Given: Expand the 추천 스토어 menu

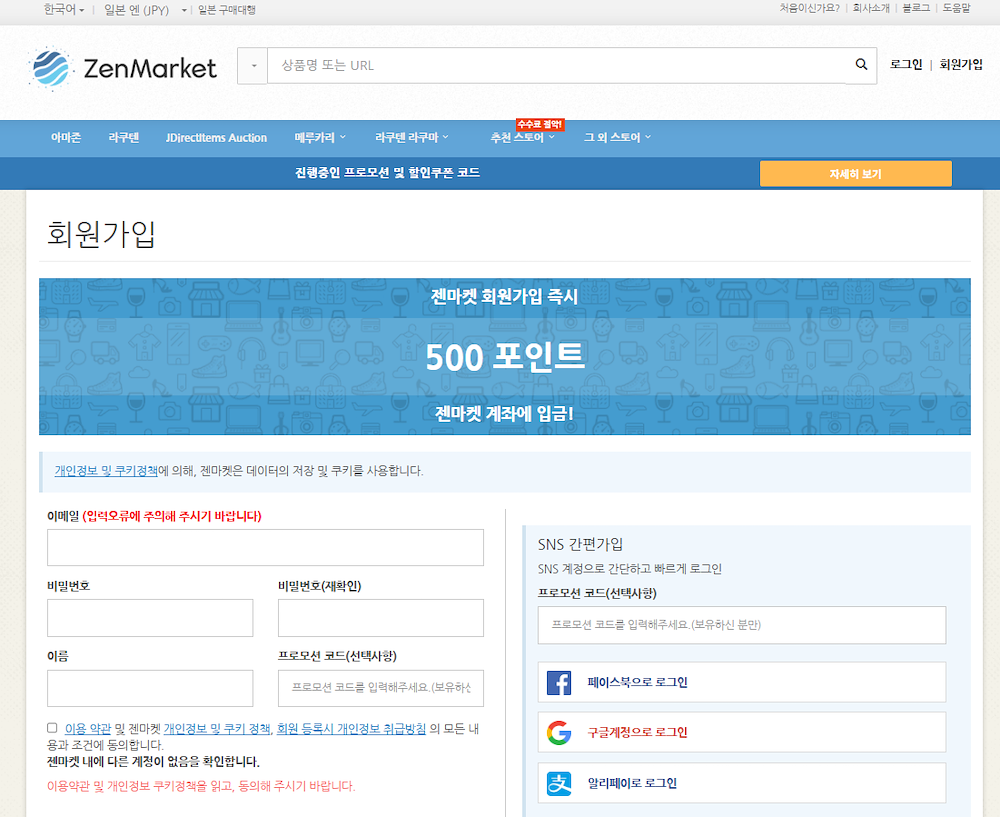Looking at the screenshot, I should [x=522, y=137].
